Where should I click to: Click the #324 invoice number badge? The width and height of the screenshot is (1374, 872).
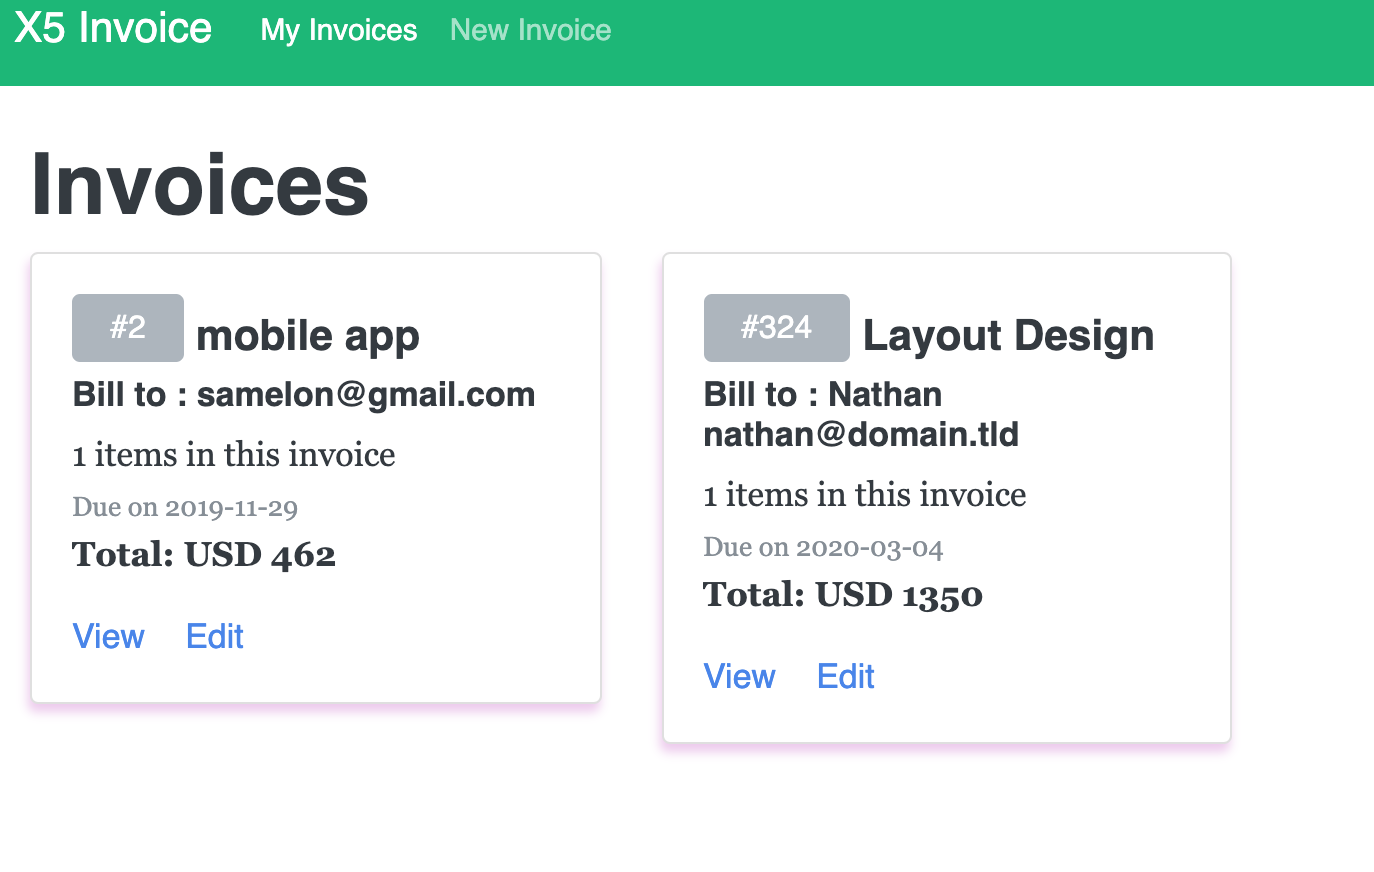click(776, 327)
